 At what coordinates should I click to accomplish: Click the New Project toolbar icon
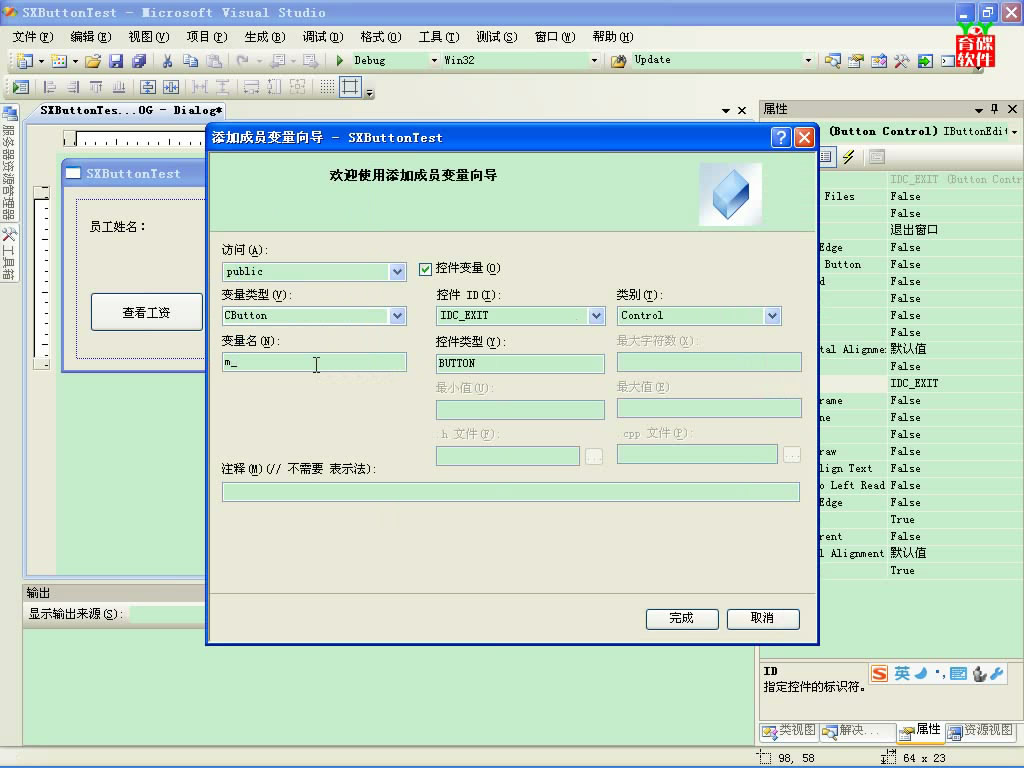point(24,61)
